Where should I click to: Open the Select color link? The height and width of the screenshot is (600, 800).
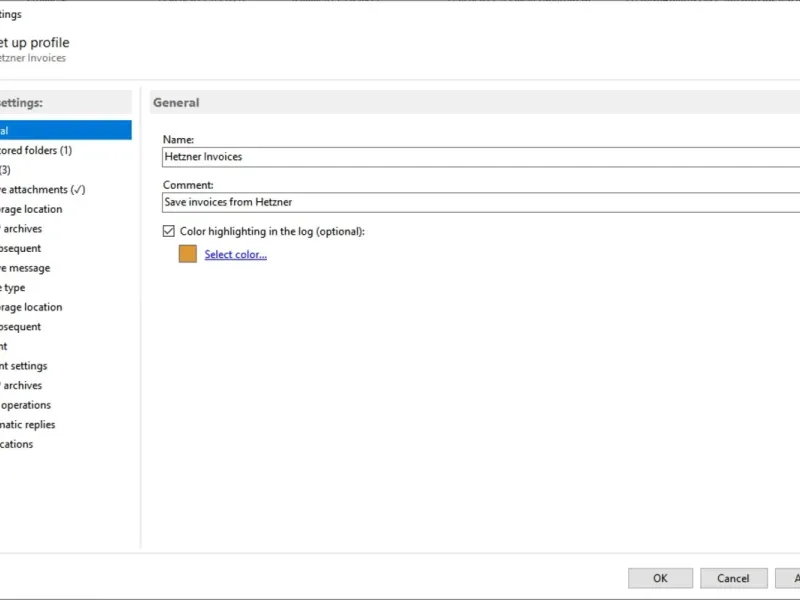pyautogui.click(x=235, y=255)
